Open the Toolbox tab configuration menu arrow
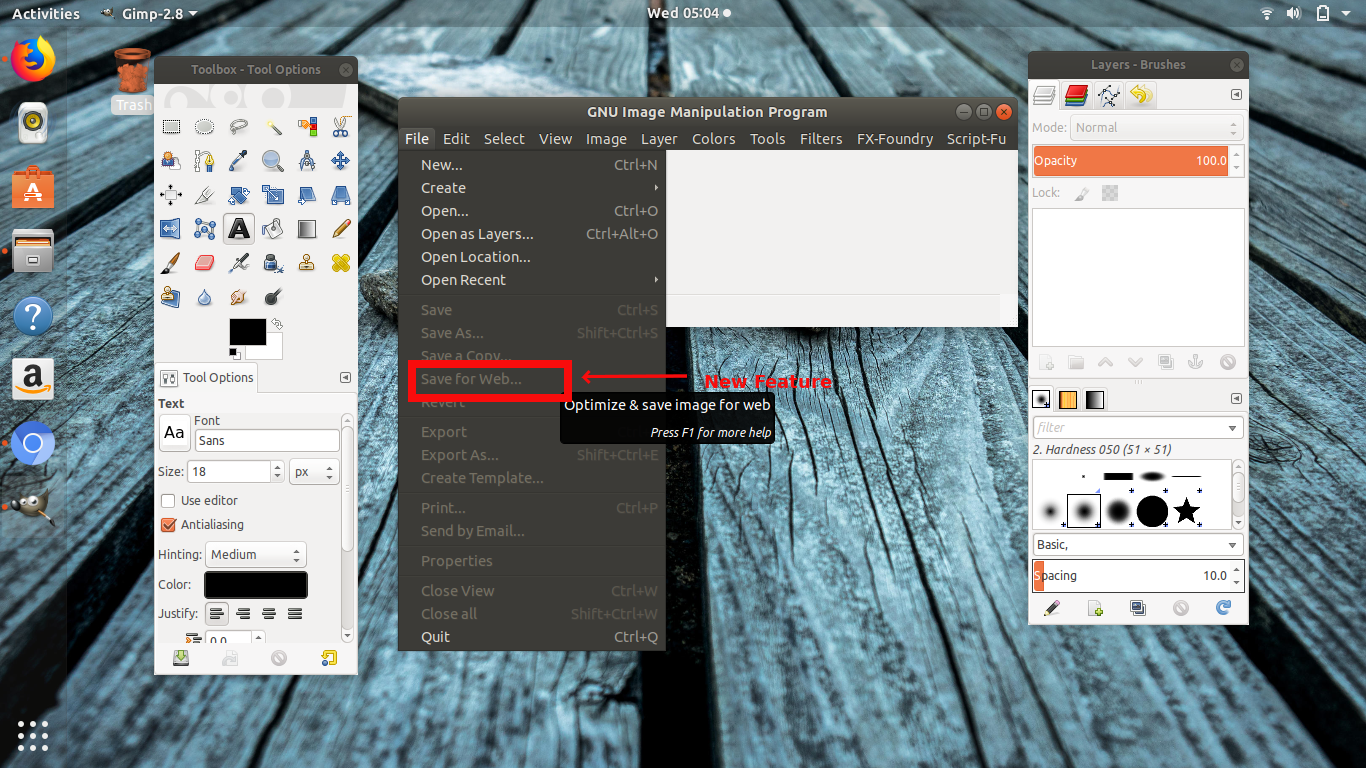Image resolution: width=1366 pixels, height=768 pixels. 345,378
